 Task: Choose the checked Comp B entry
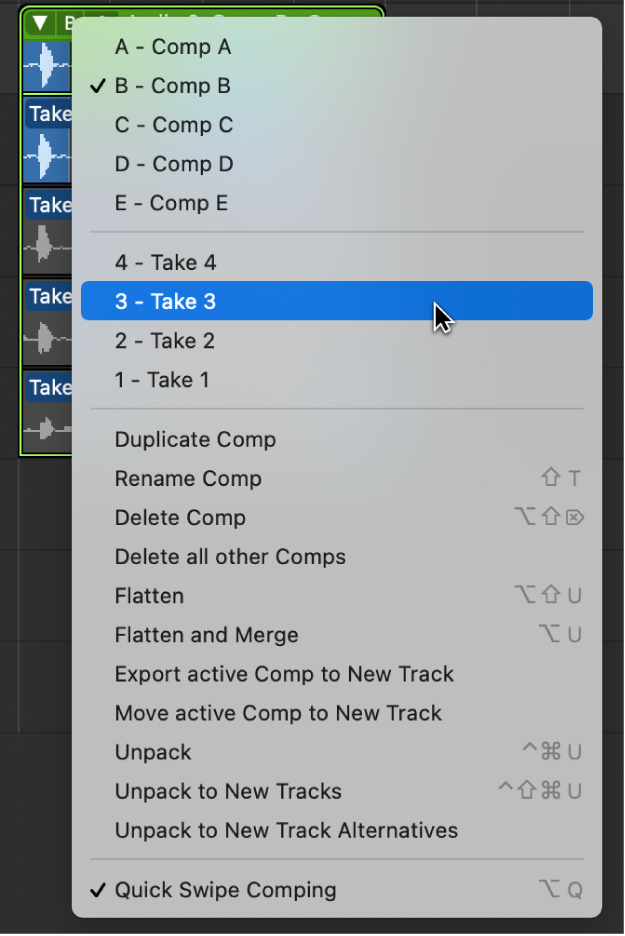(172, 86)
